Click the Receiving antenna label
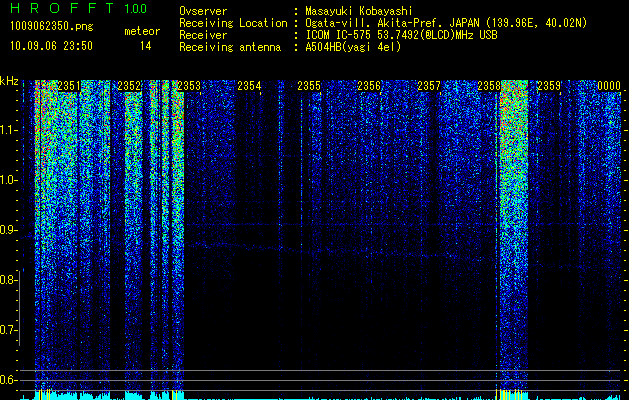Image resolution: width=629 pixels, height=400 pixels. [x=230, y=47]
